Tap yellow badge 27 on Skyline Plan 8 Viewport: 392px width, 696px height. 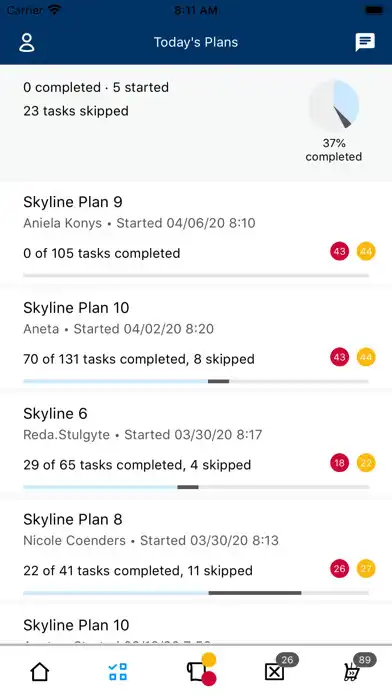click(x=366, y=569)
